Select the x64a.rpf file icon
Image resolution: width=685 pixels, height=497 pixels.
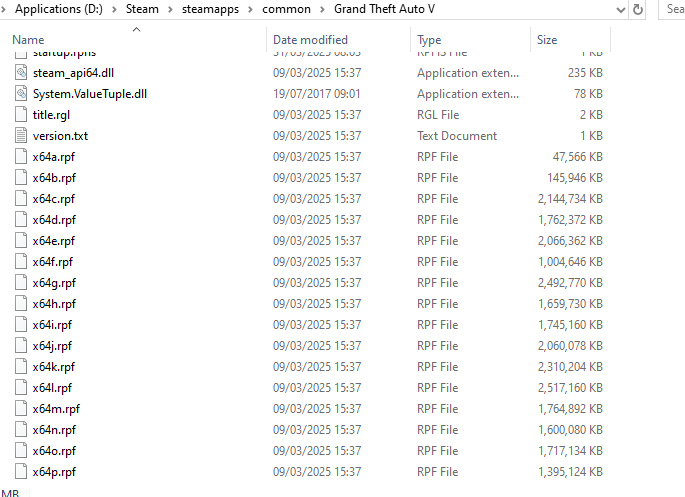[22, 157]
